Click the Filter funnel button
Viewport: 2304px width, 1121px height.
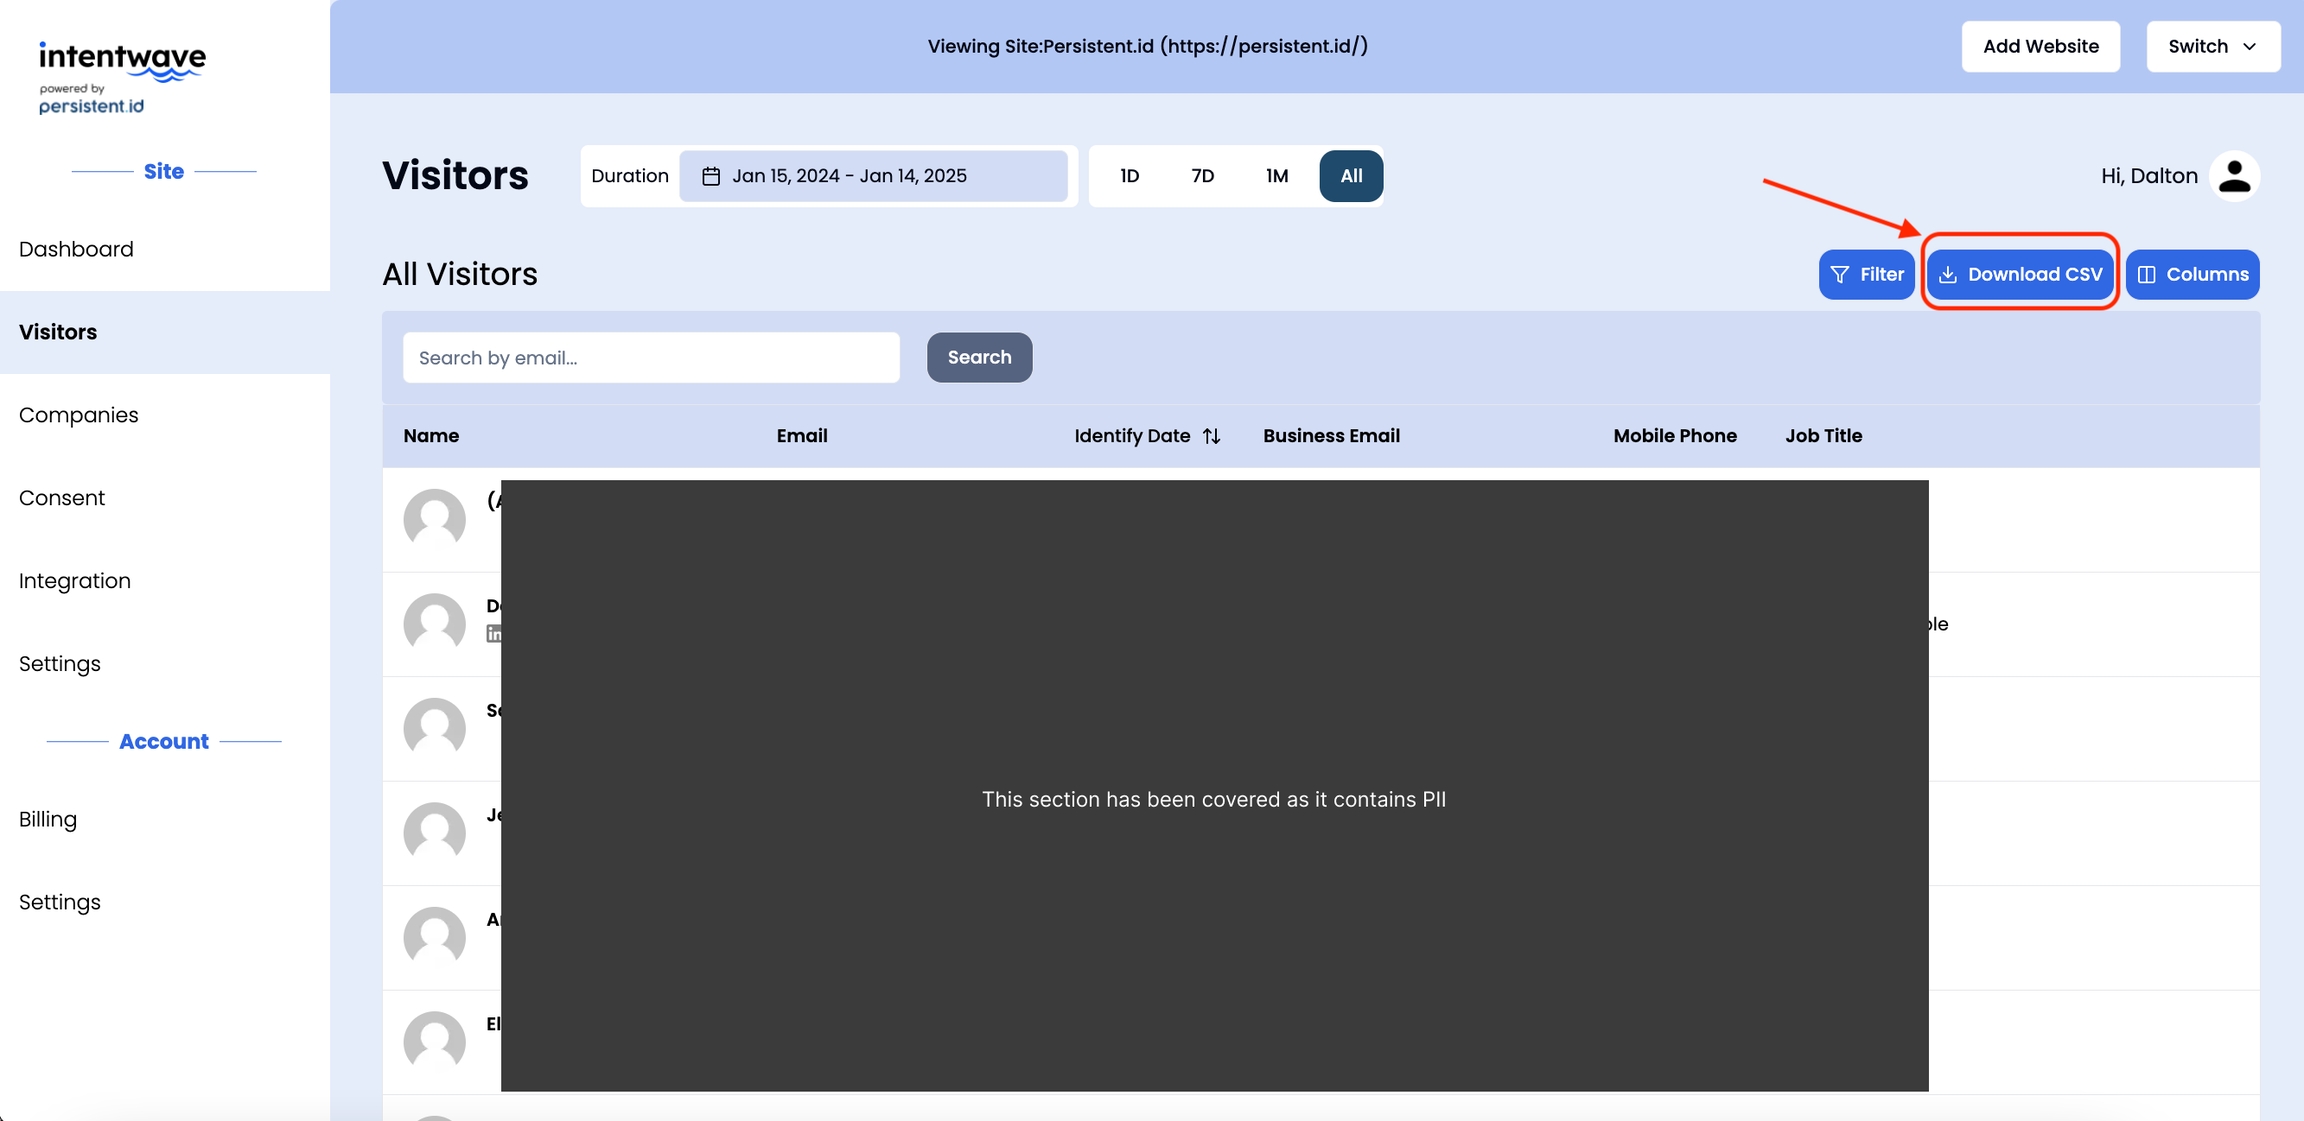[1865, 274]
